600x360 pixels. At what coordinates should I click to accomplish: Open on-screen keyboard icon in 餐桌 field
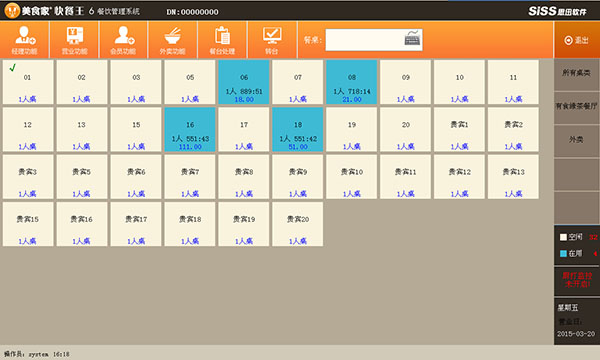pyautogui.click(x=412, y=38)
